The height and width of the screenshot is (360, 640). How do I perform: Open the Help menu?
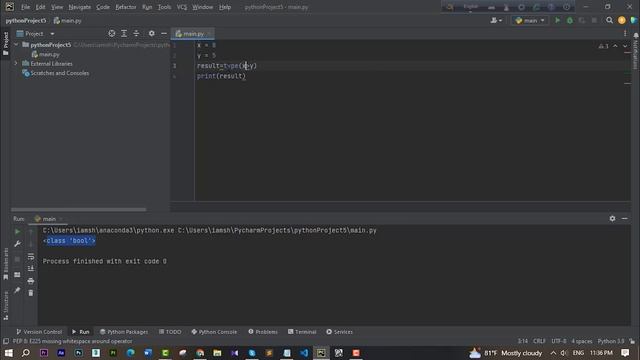pyautogui.click(x=225, y=7)
